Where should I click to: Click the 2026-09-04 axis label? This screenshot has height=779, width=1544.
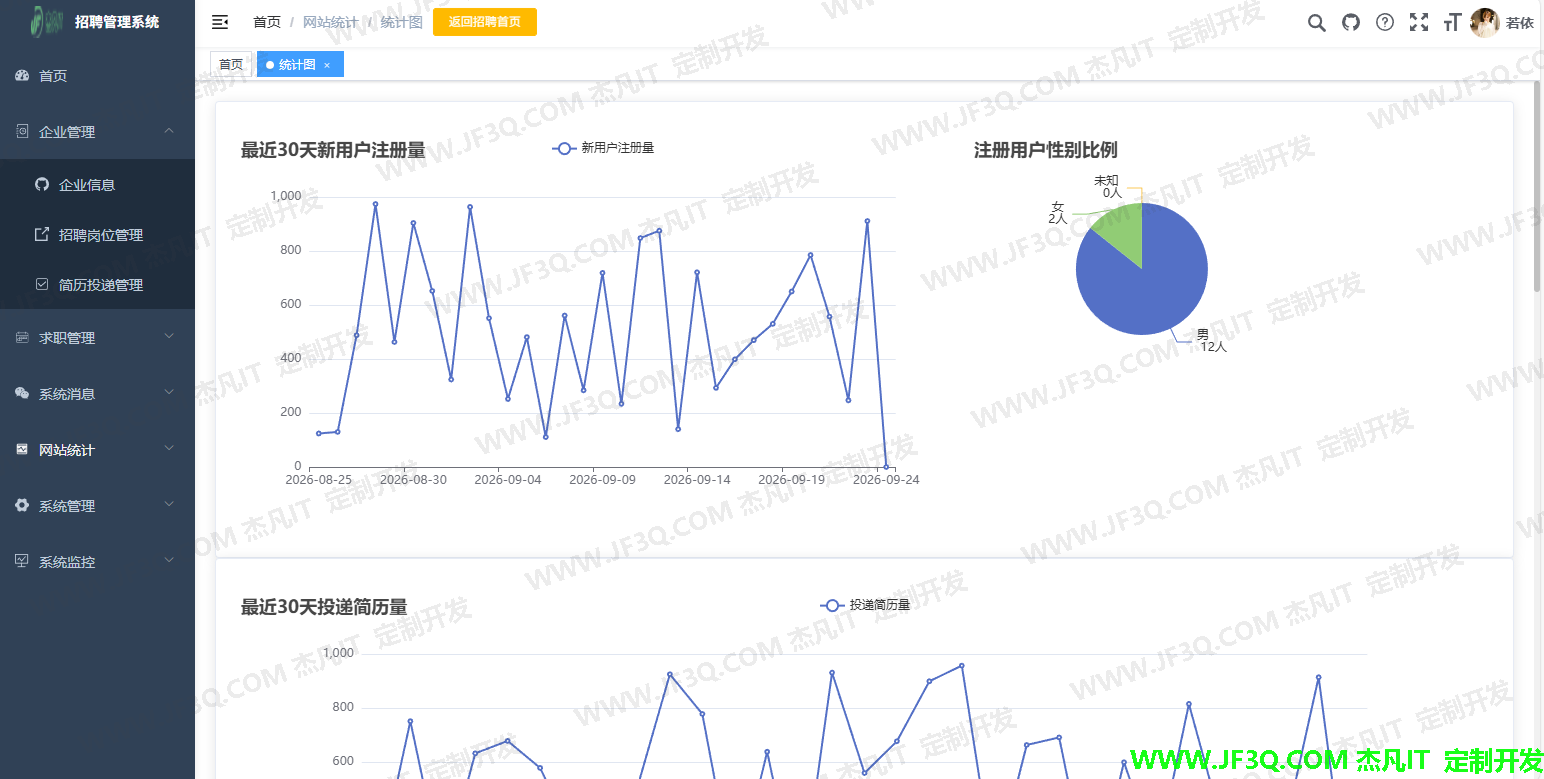coord(508,480)
